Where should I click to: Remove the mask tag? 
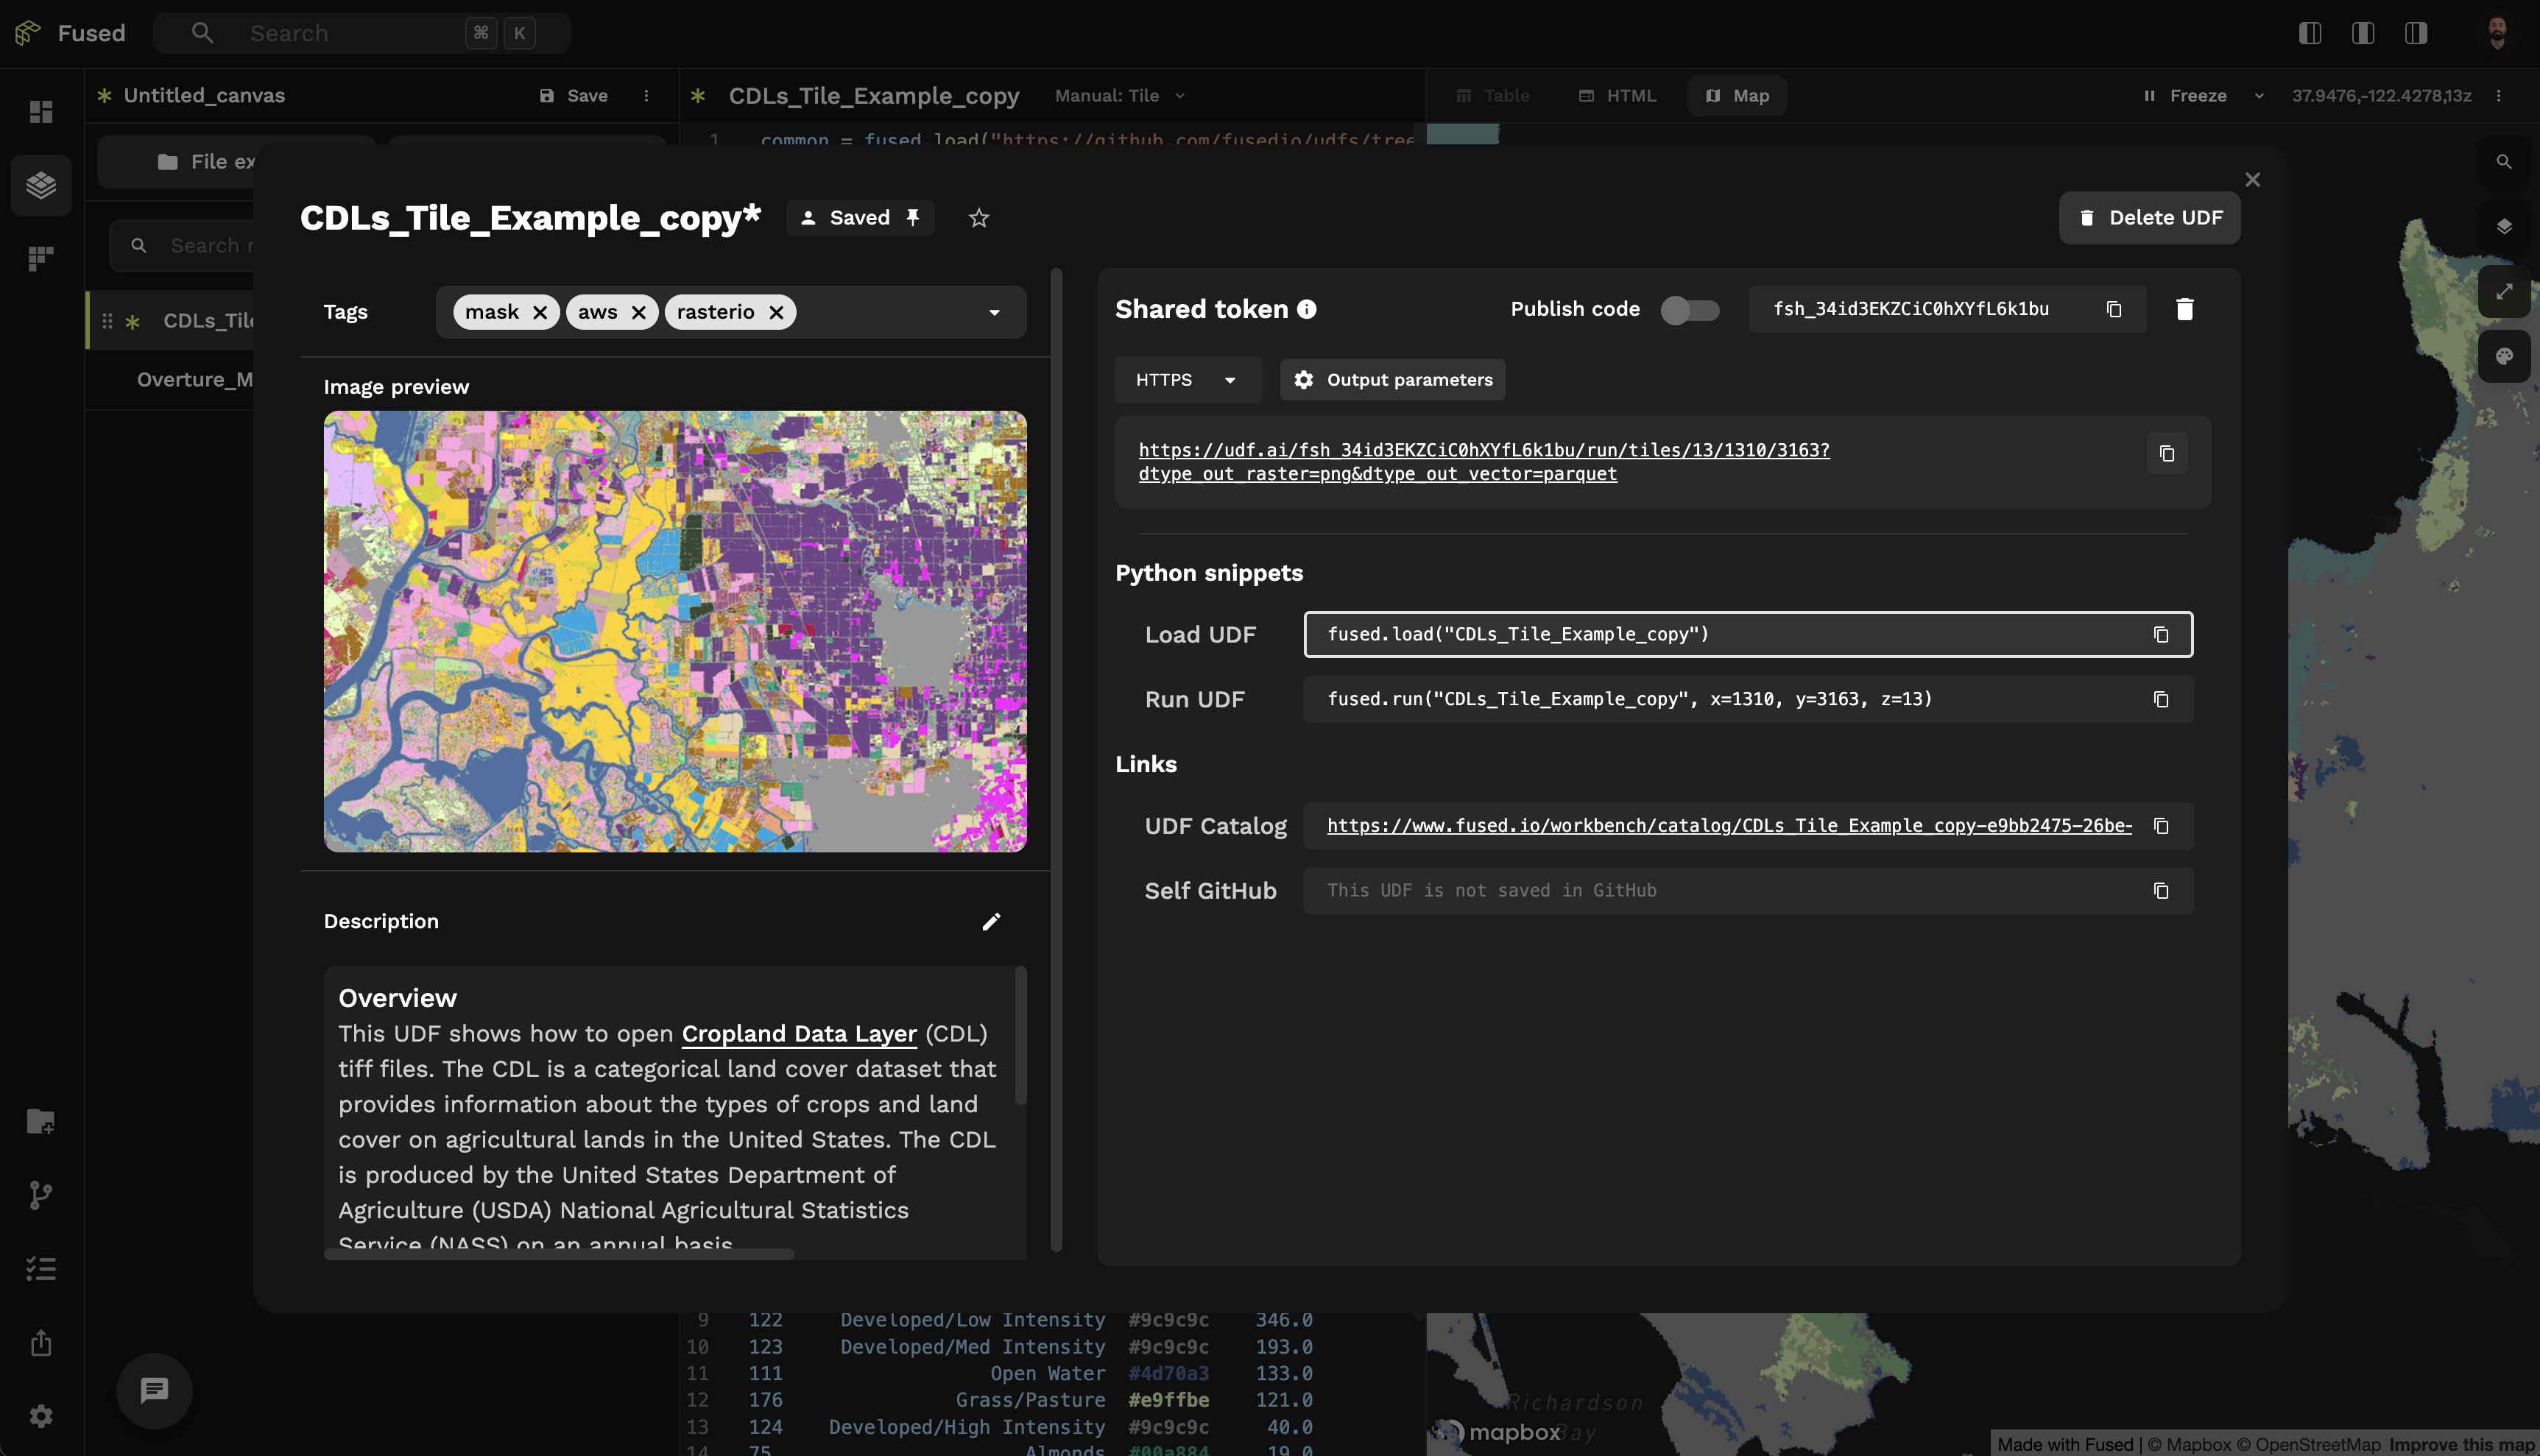(x=540, y=312)
